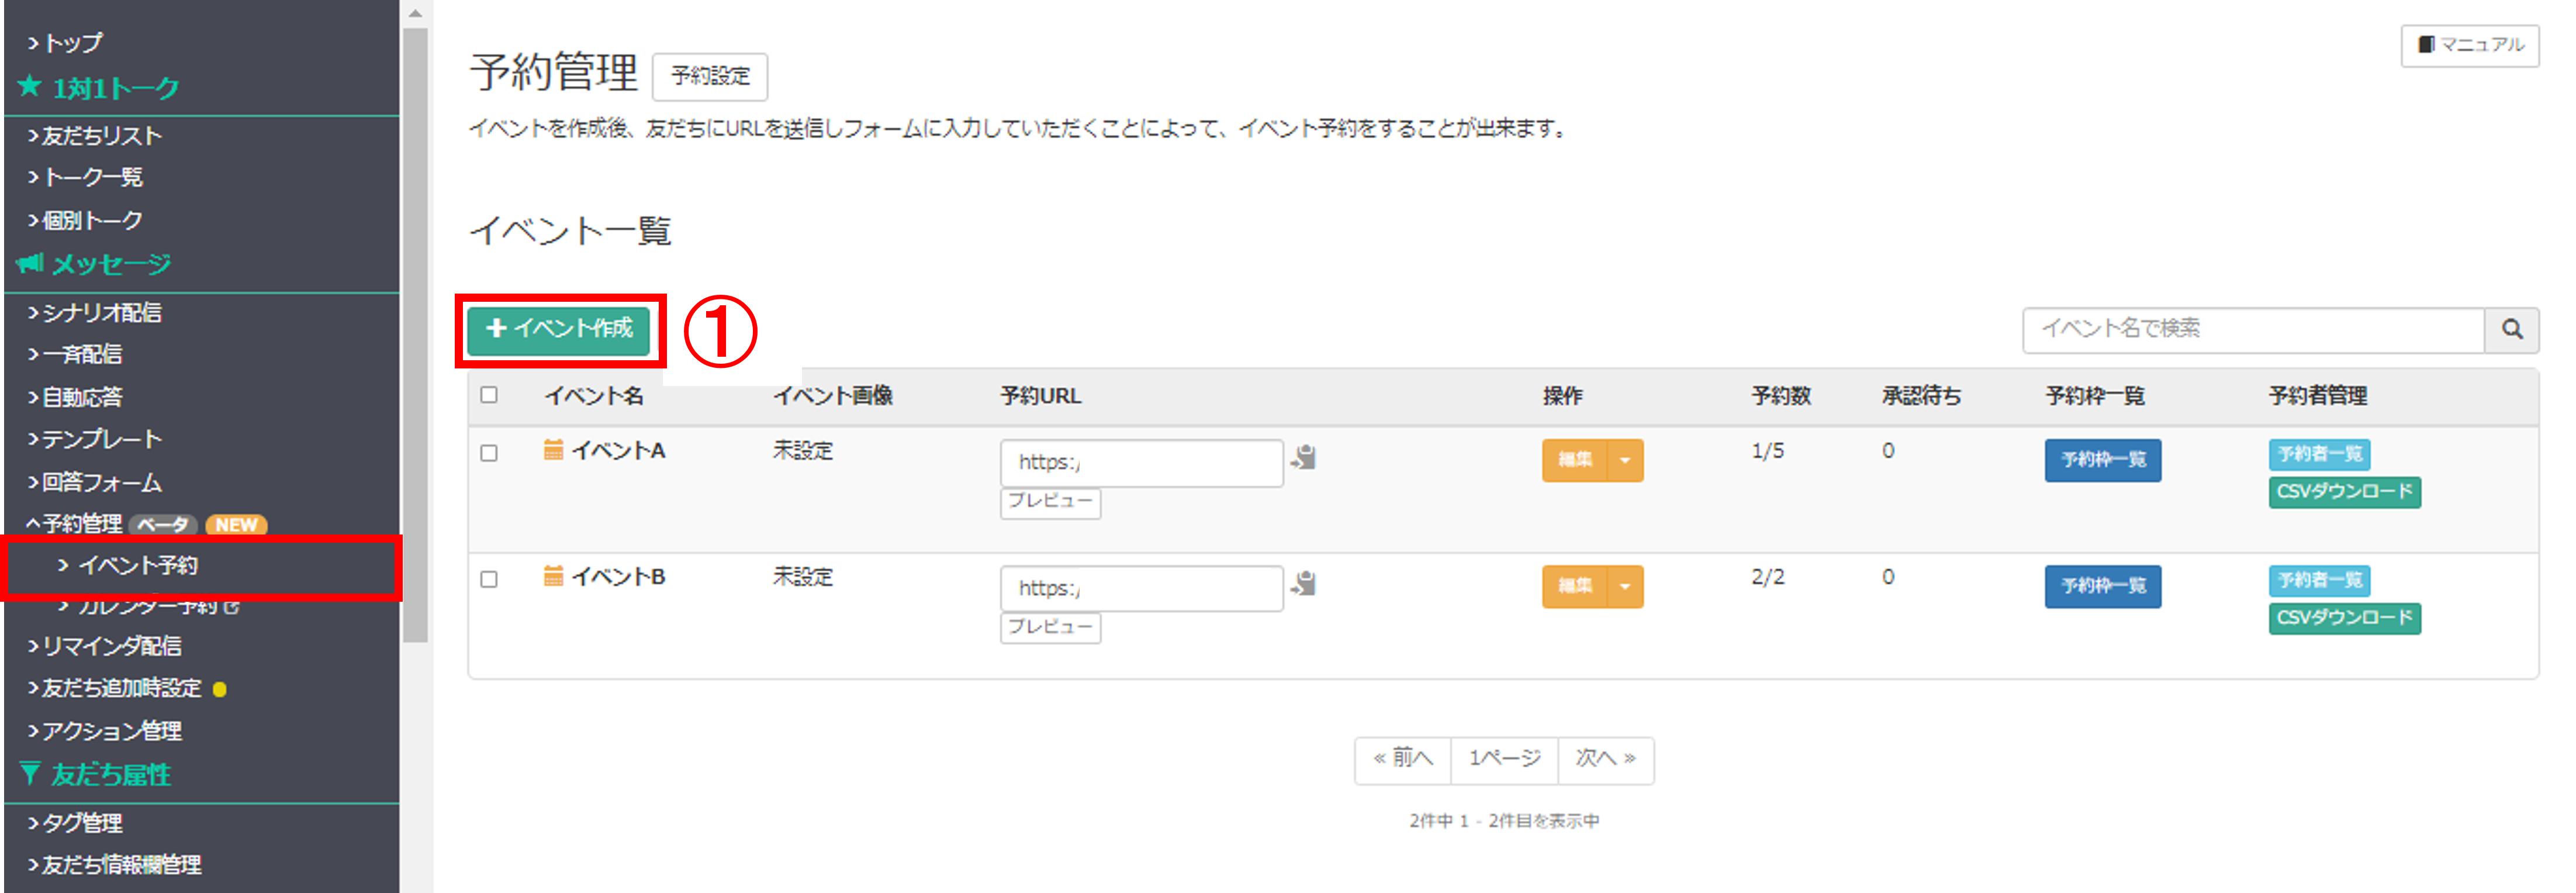This screenshot has height=893, width=2576.
Task: Open the dropdown arrow beside イベントA 編集
Action: point(1625,461)
